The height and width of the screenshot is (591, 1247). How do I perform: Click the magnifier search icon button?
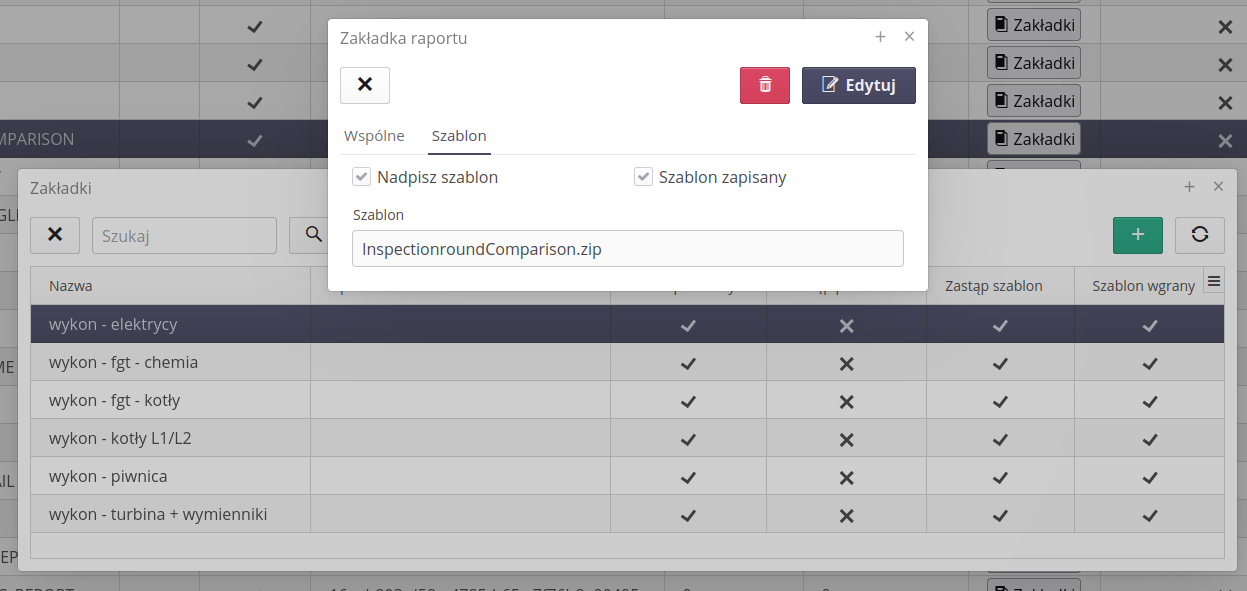[x=313, y=234]
